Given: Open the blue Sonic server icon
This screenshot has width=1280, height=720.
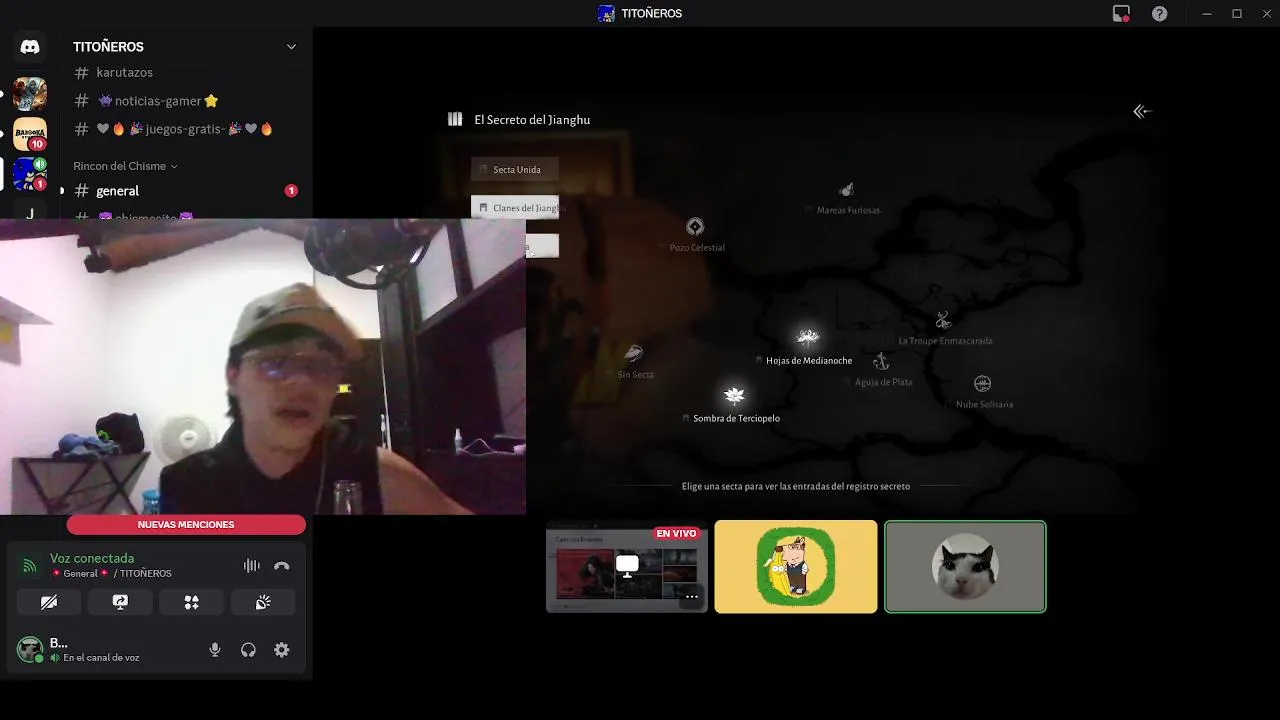Looking at the screenshot, I should click(x=29, y=174).
